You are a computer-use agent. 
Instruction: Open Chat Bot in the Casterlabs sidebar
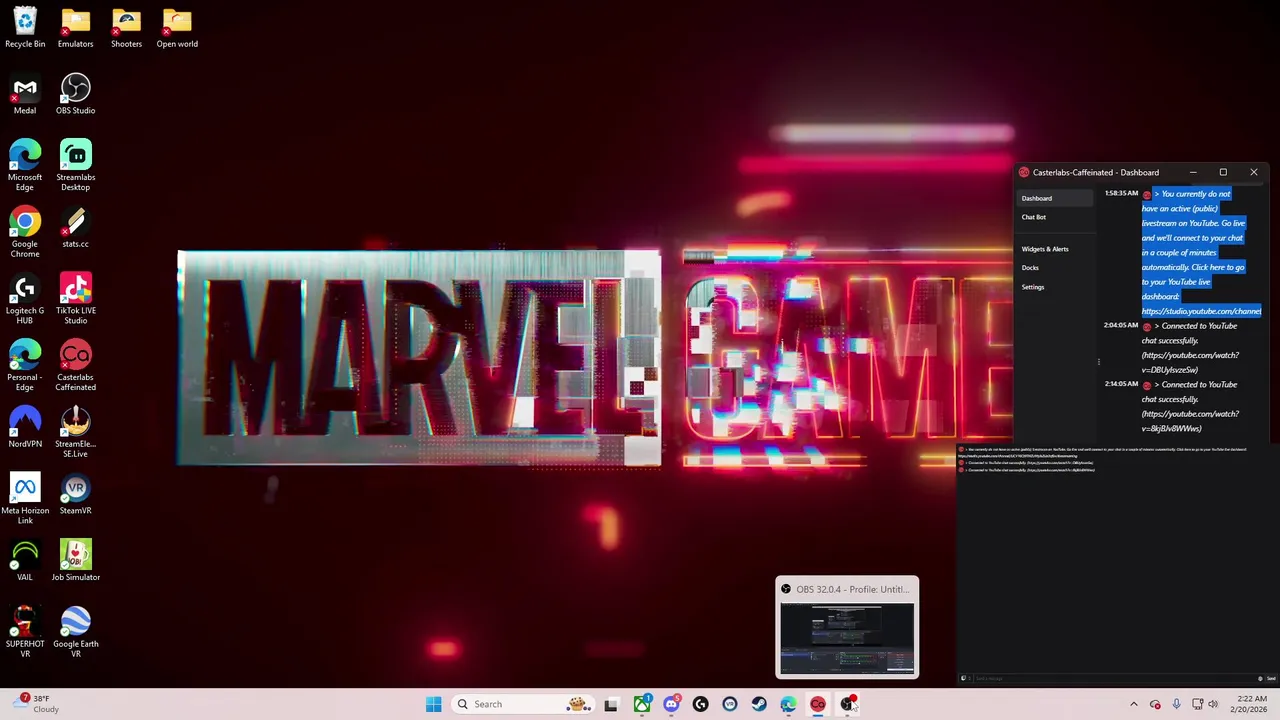pos(1034,217)
